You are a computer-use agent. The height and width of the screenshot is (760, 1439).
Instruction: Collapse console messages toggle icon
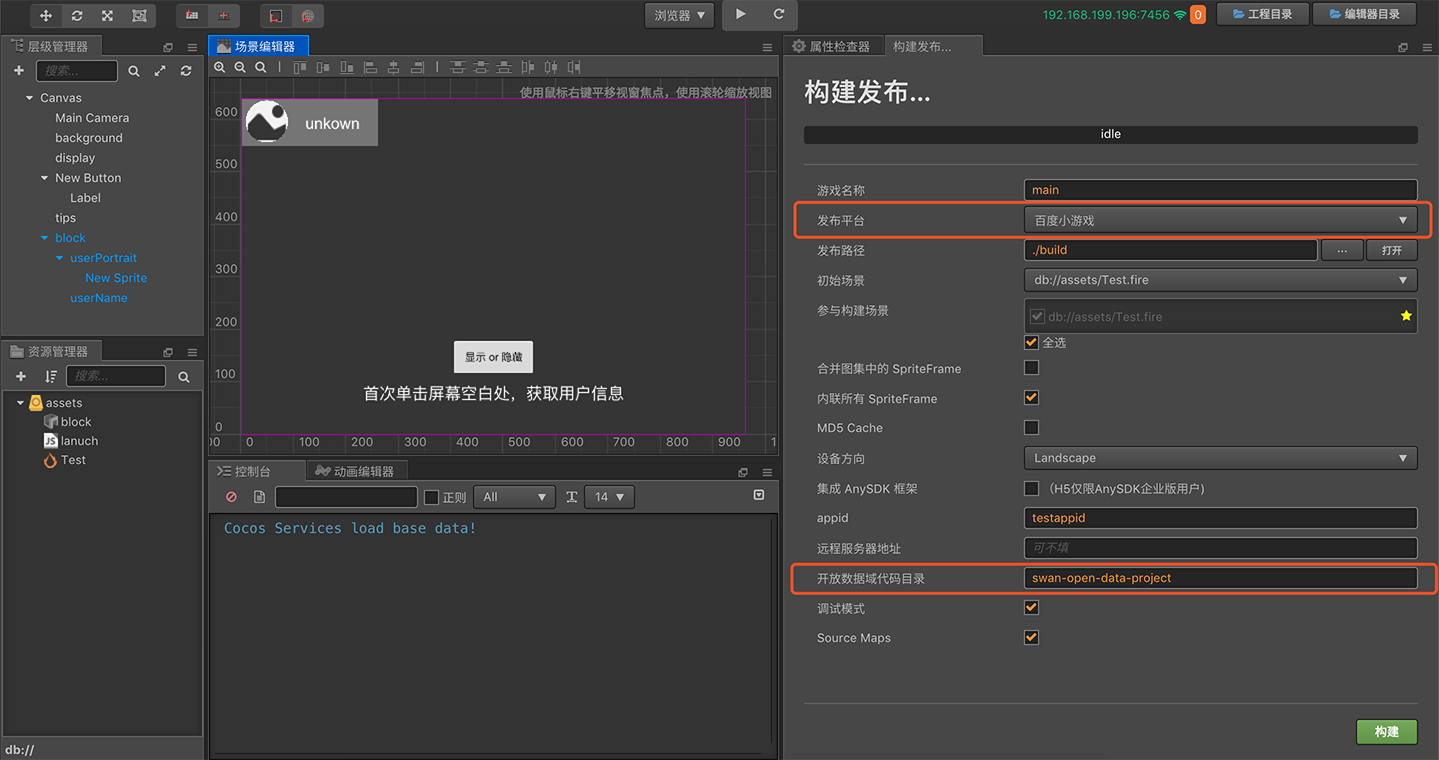759,496
